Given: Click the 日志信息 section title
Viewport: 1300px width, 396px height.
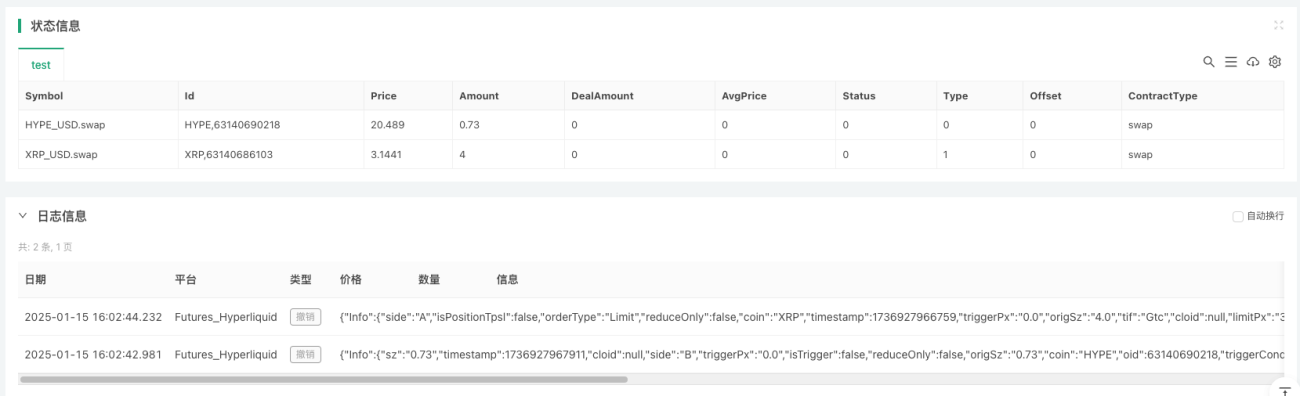Looking at the screenshot, I should [x=62, y=216].
